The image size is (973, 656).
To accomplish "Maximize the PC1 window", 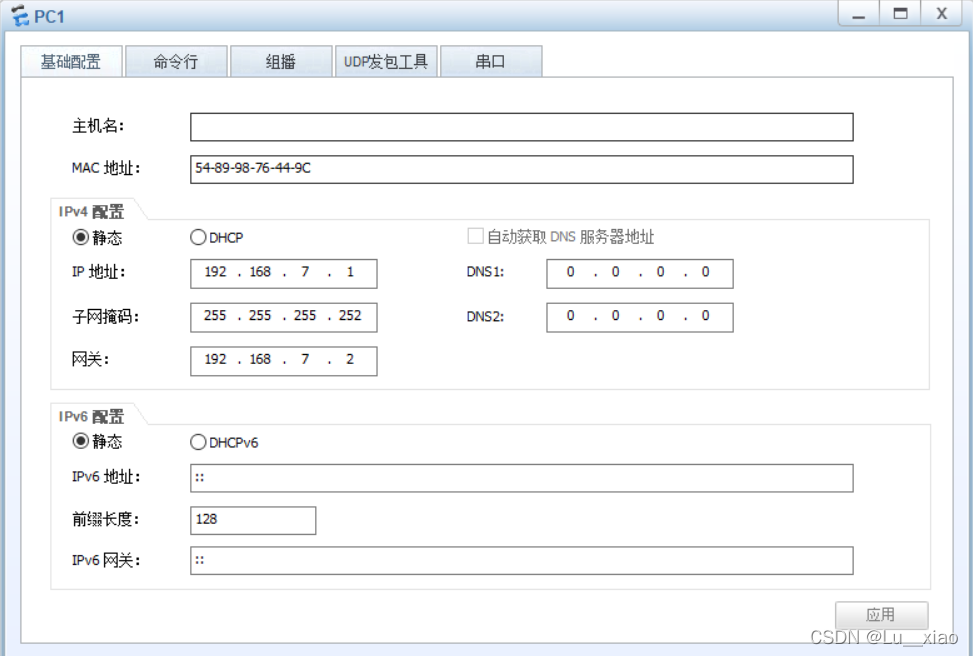I will click(x=900, y=14).
